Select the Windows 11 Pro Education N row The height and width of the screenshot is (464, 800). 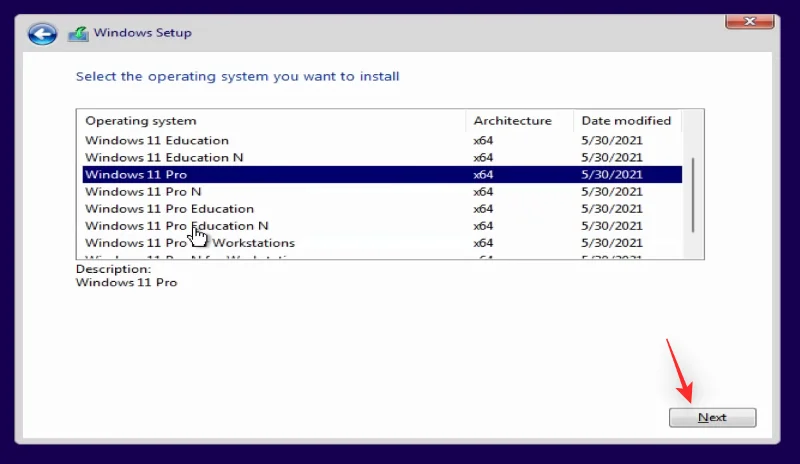(382, 226)
